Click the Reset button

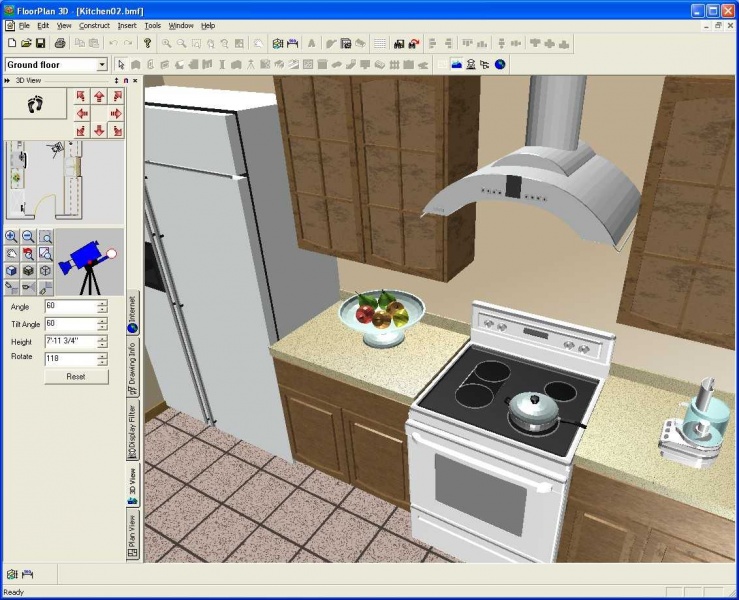(76, 377)
